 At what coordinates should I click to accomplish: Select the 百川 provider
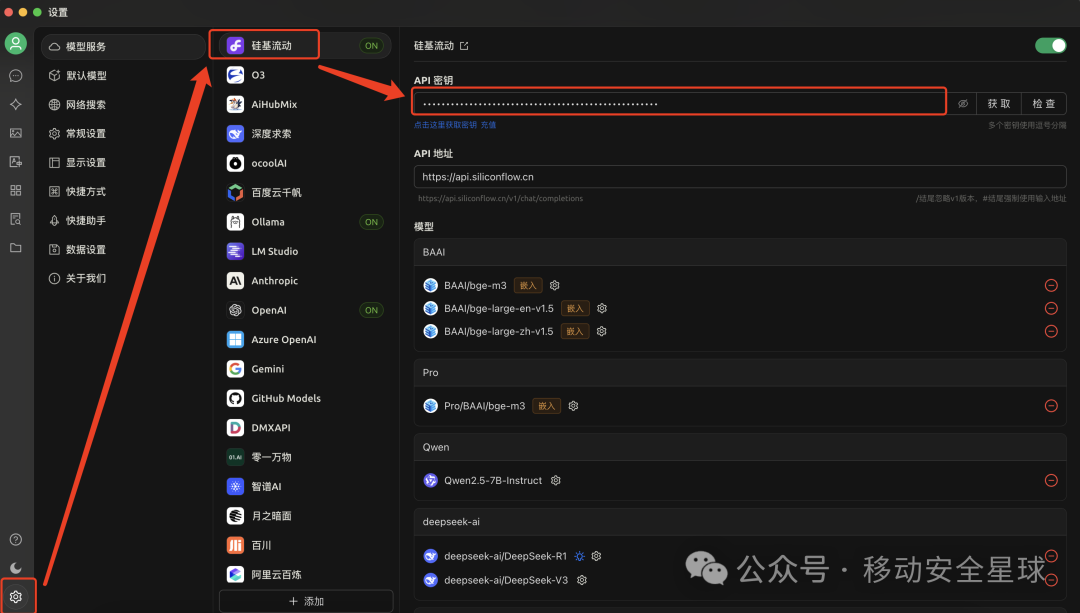305,545
